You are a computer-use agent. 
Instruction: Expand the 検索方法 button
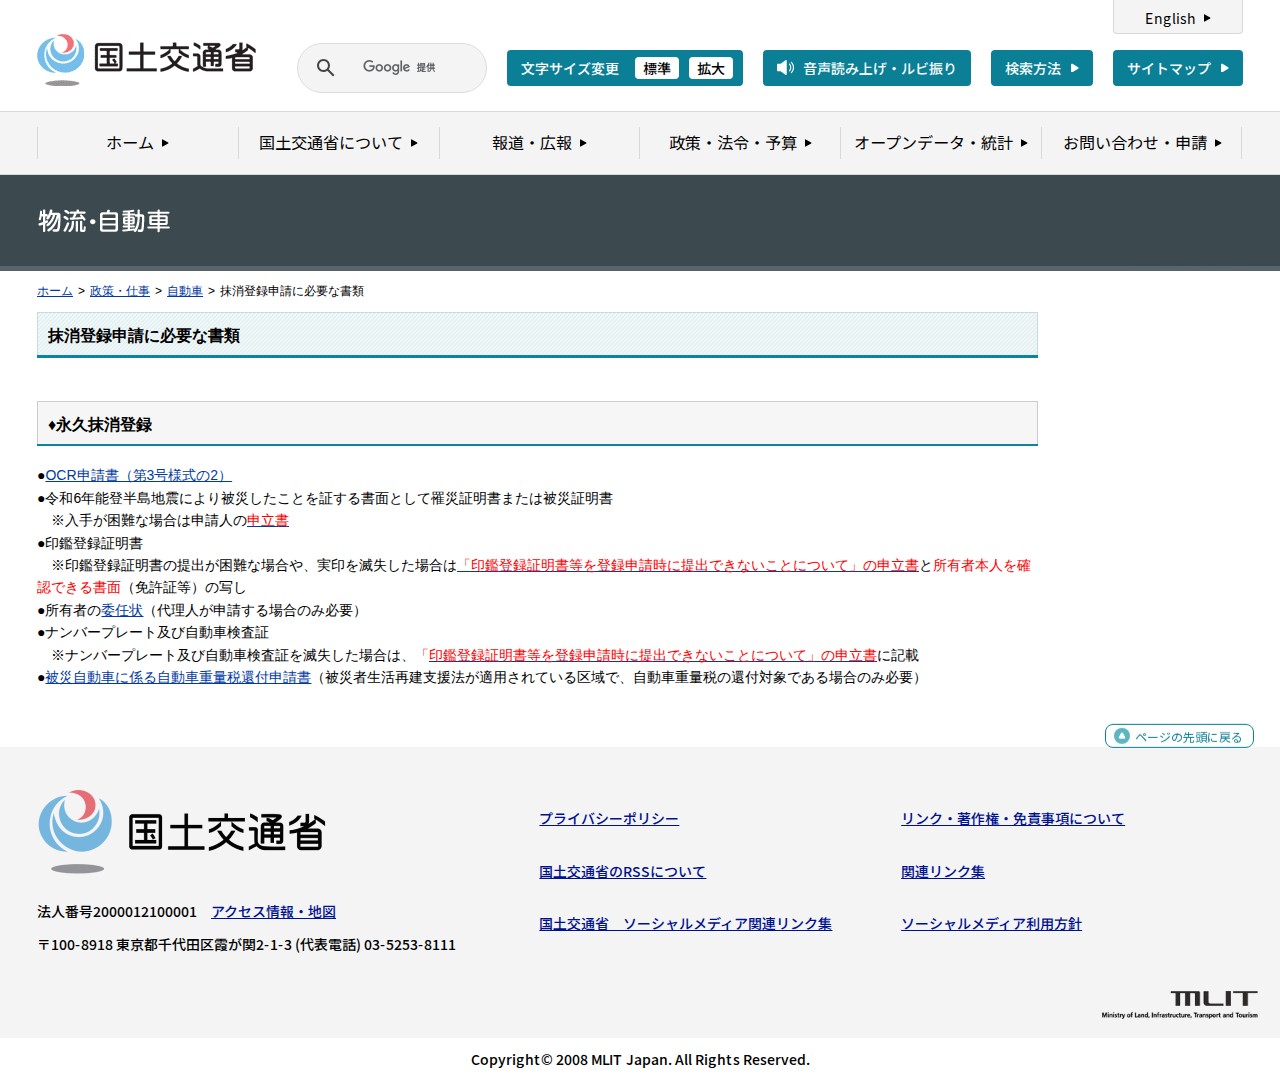tap(1041, 68)
